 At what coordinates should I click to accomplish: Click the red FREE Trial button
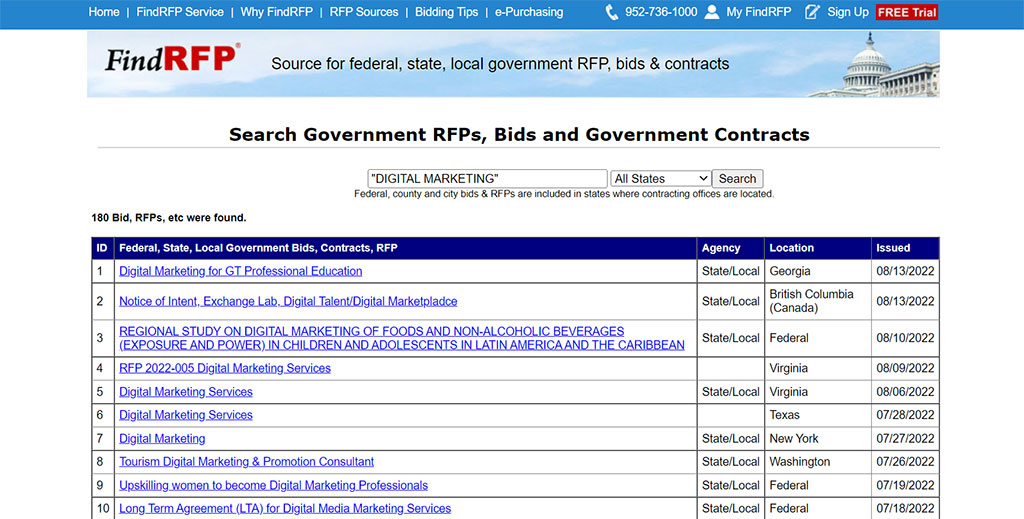(x=907, y=12)
